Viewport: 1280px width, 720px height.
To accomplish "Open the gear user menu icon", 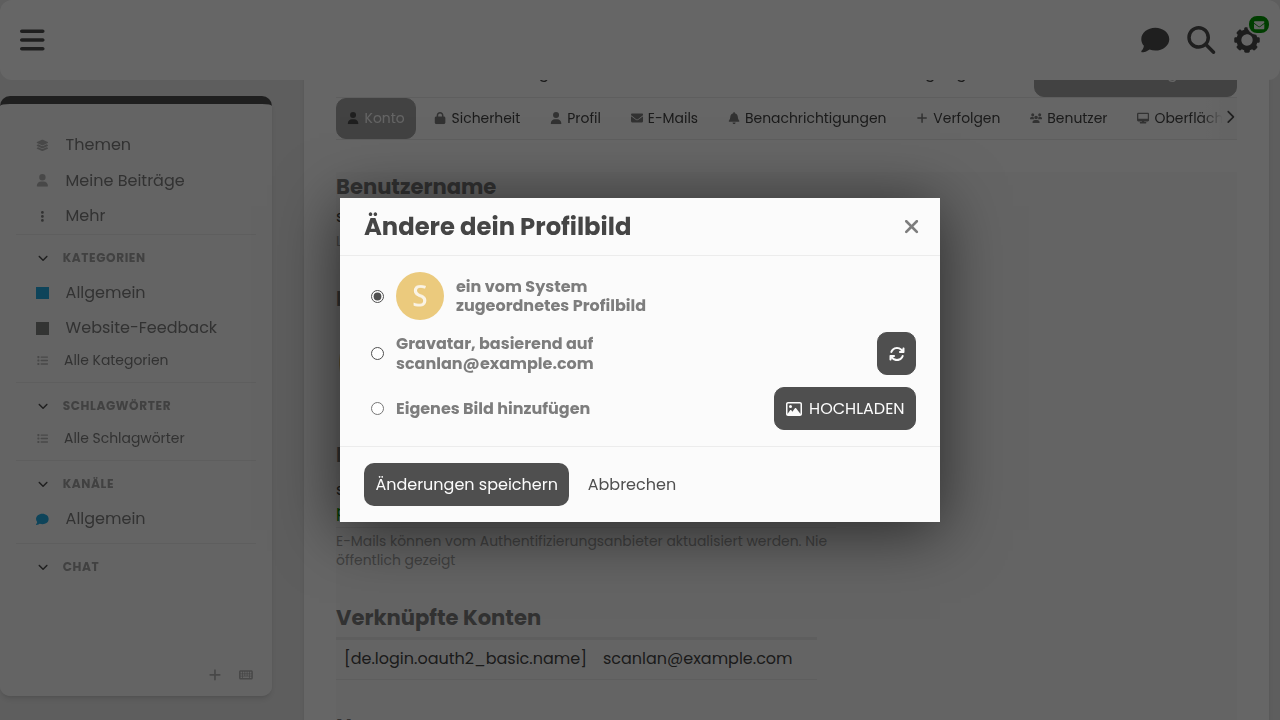I will click(1247, 40).
